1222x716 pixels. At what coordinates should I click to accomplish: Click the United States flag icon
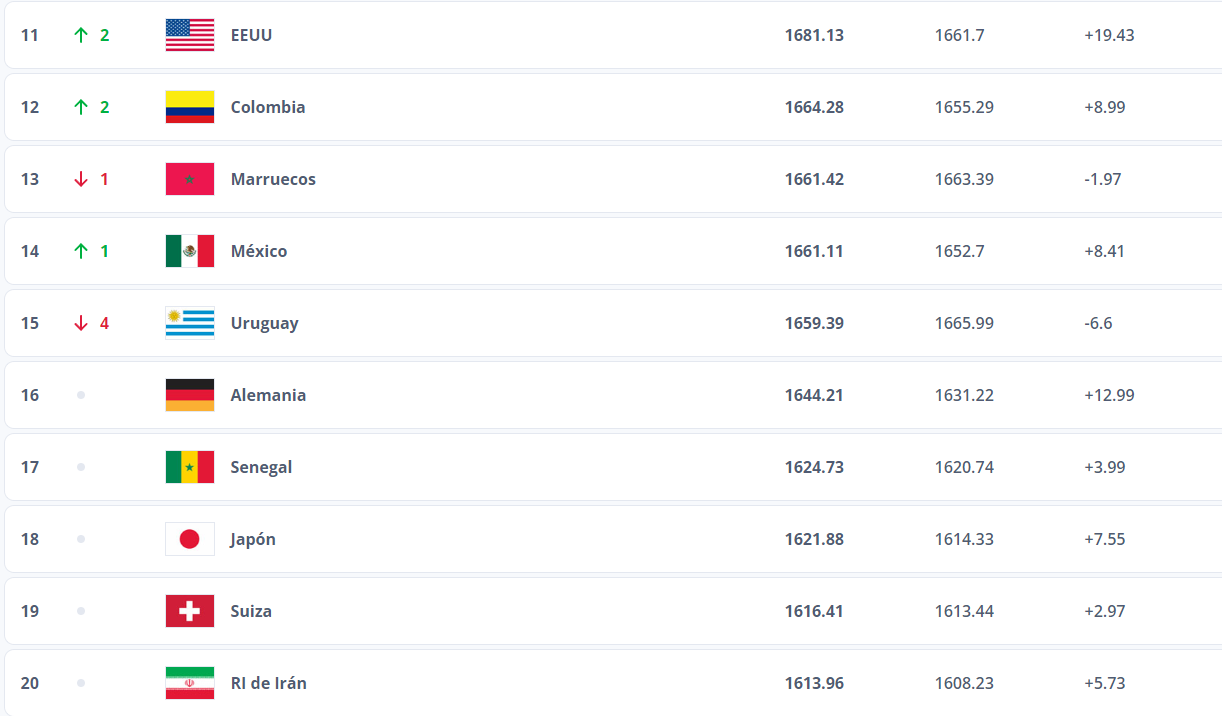190,35
